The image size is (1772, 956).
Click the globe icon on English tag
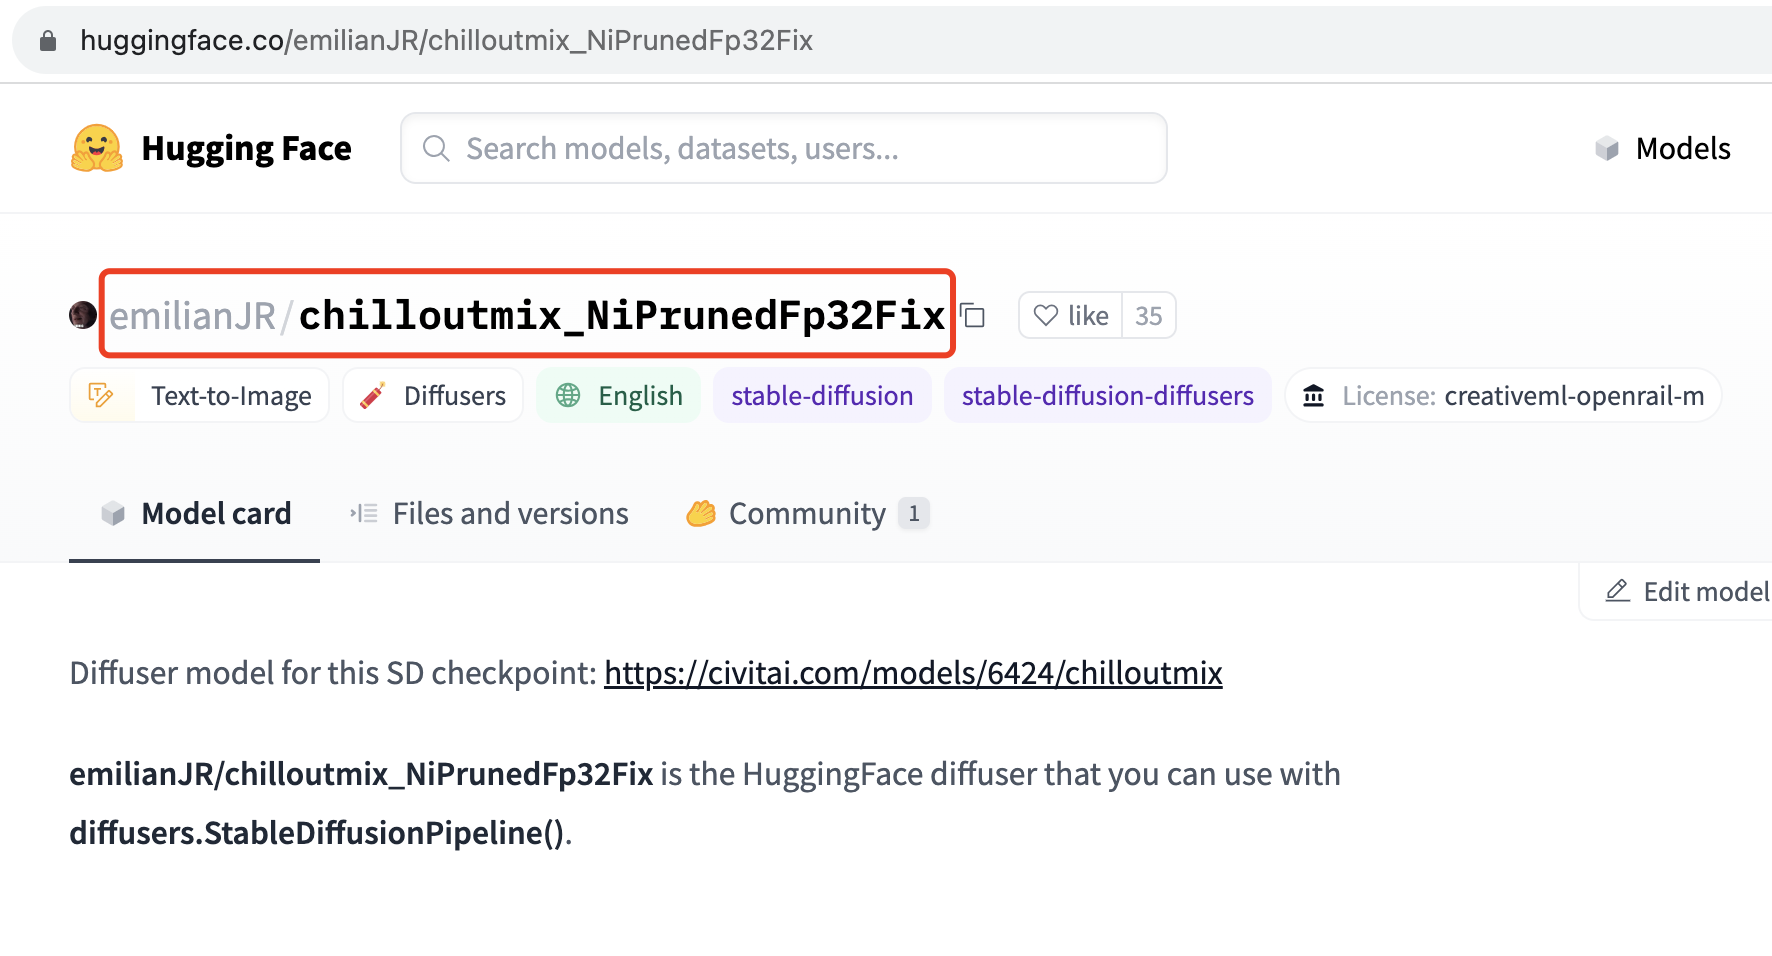coord(568,396)
